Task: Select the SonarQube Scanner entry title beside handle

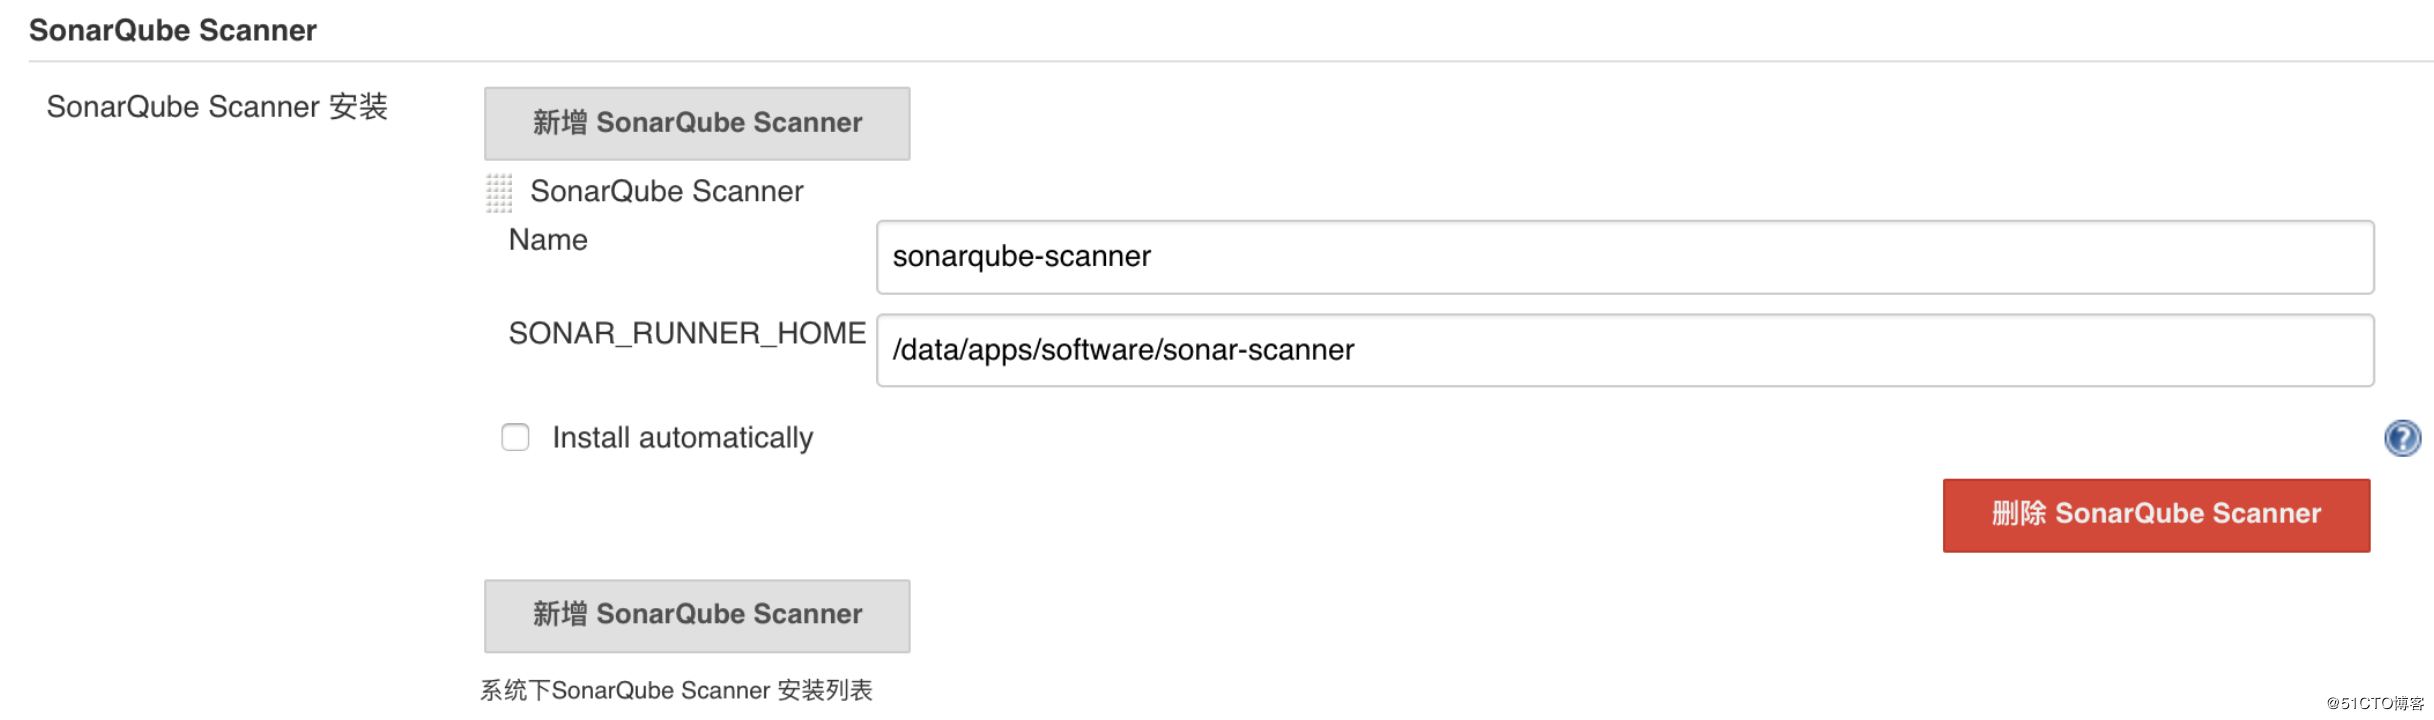Action: click(666, 191)
